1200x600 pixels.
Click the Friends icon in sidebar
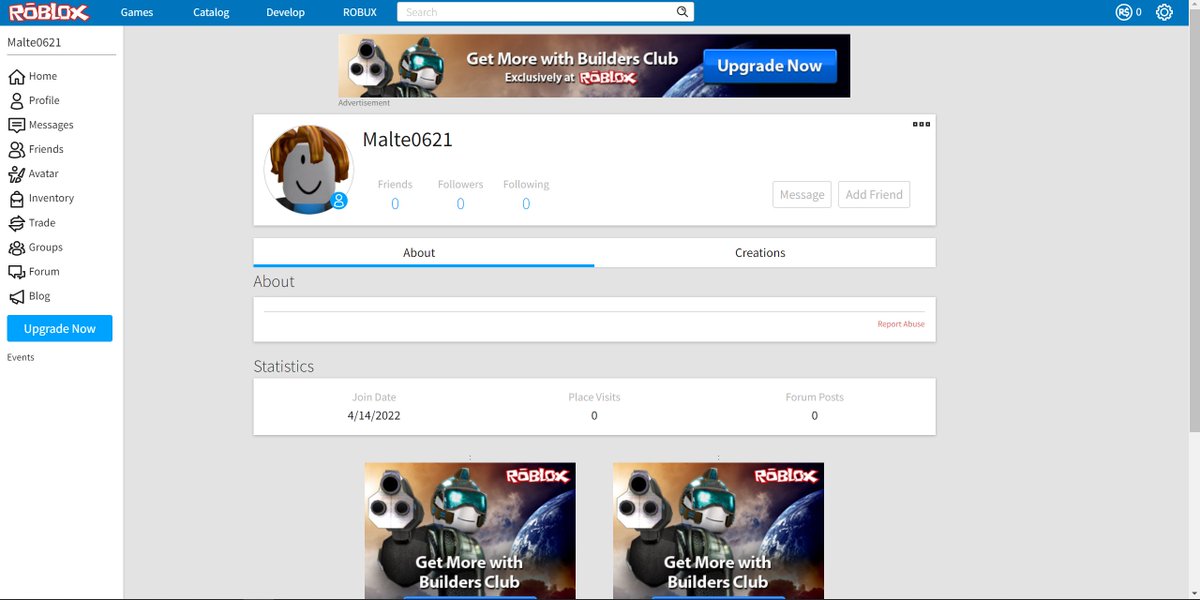coord(16,149)
